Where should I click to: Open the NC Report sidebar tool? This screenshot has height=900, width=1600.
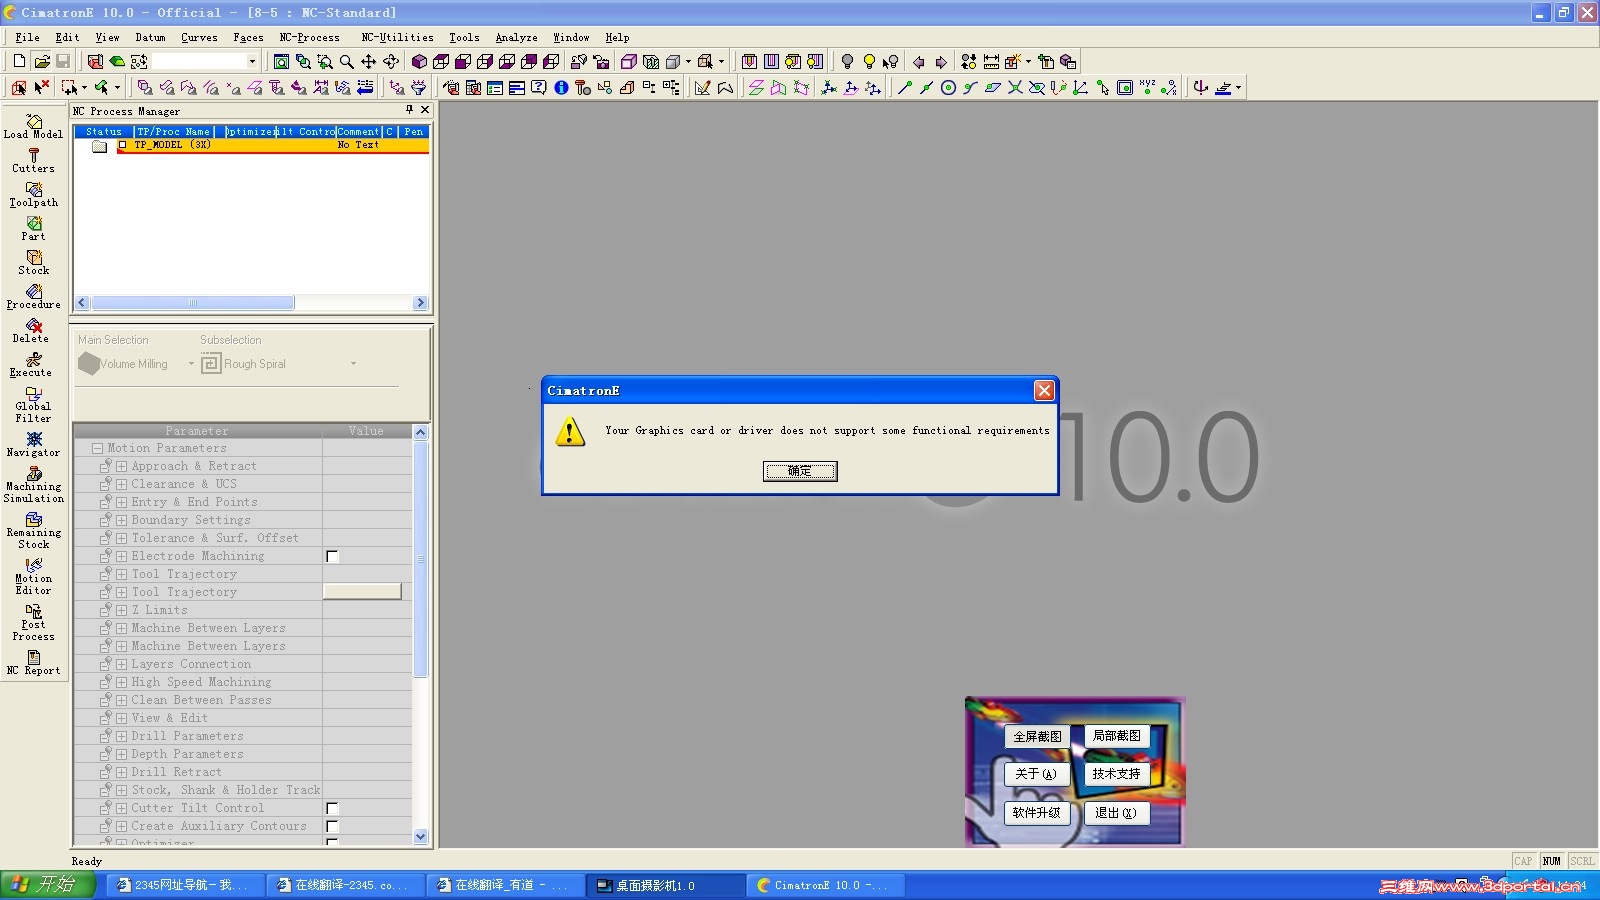click(33, 662)
